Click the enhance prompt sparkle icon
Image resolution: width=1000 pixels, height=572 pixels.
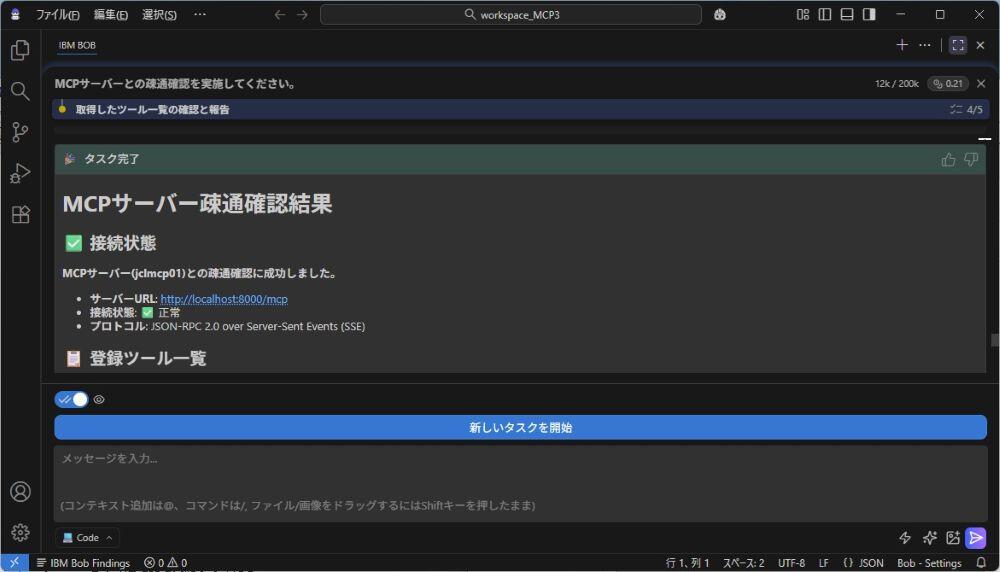coord(929,538)
